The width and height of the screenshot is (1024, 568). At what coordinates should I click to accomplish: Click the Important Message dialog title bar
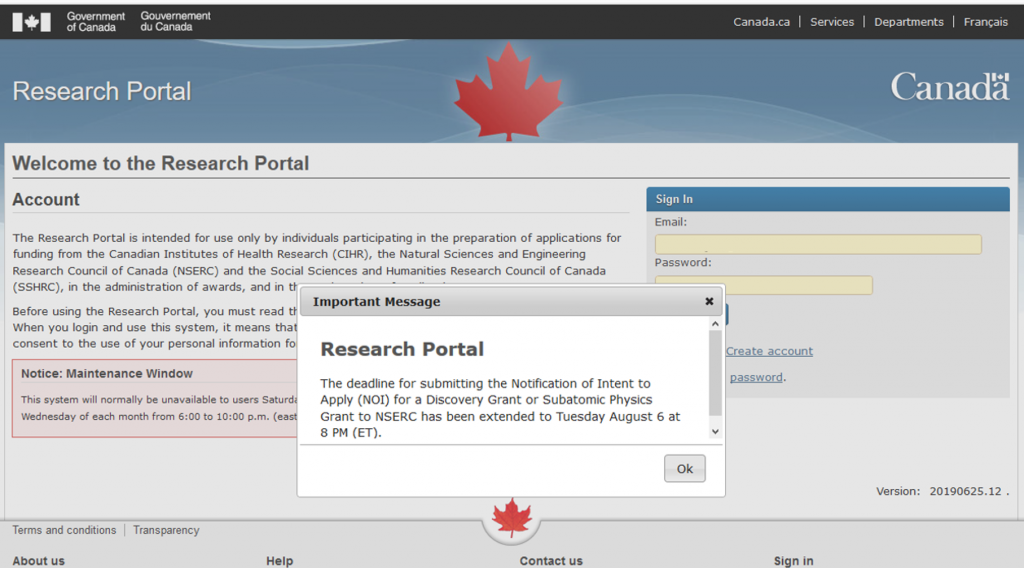511,302
